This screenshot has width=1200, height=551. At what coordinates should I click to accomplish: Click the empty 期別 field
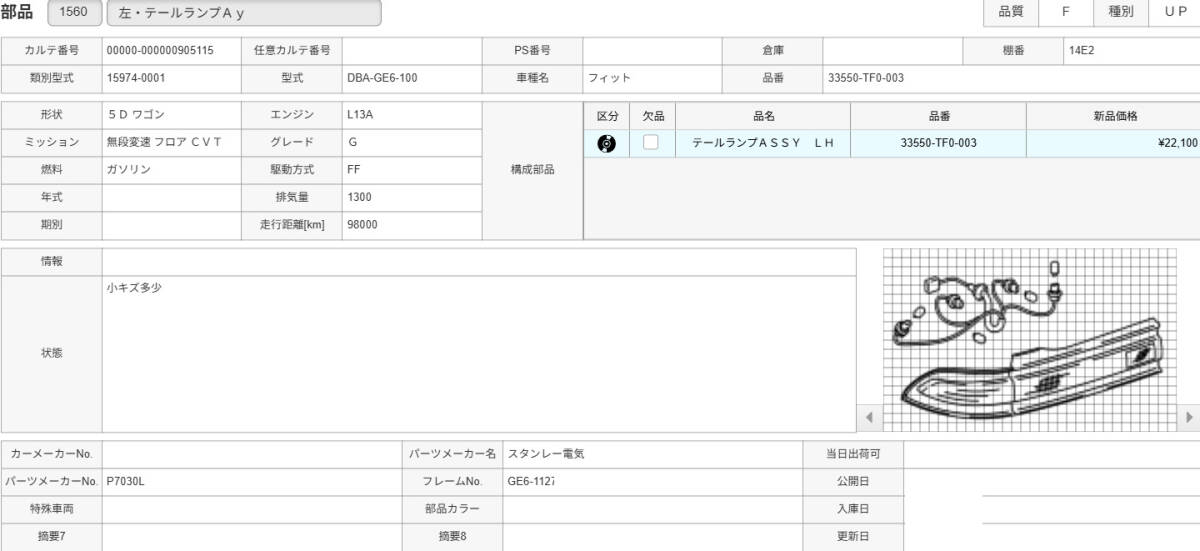coord(172,225)
